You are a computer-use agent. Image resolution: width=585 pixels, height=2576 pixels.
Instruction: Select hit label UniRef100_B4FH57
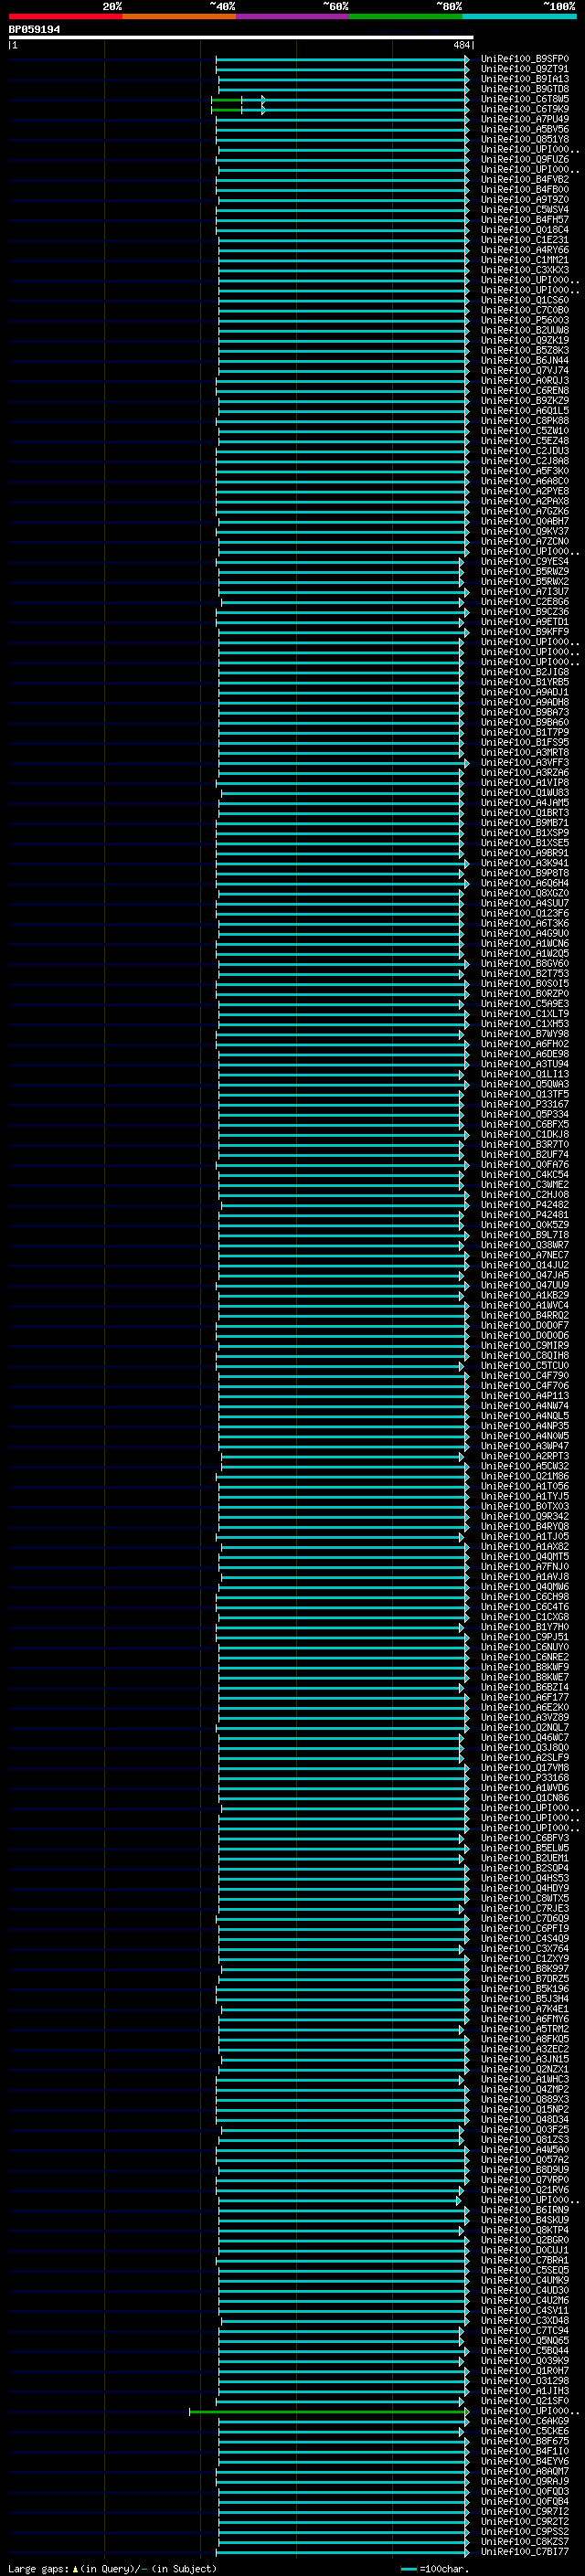coord(524,220)
